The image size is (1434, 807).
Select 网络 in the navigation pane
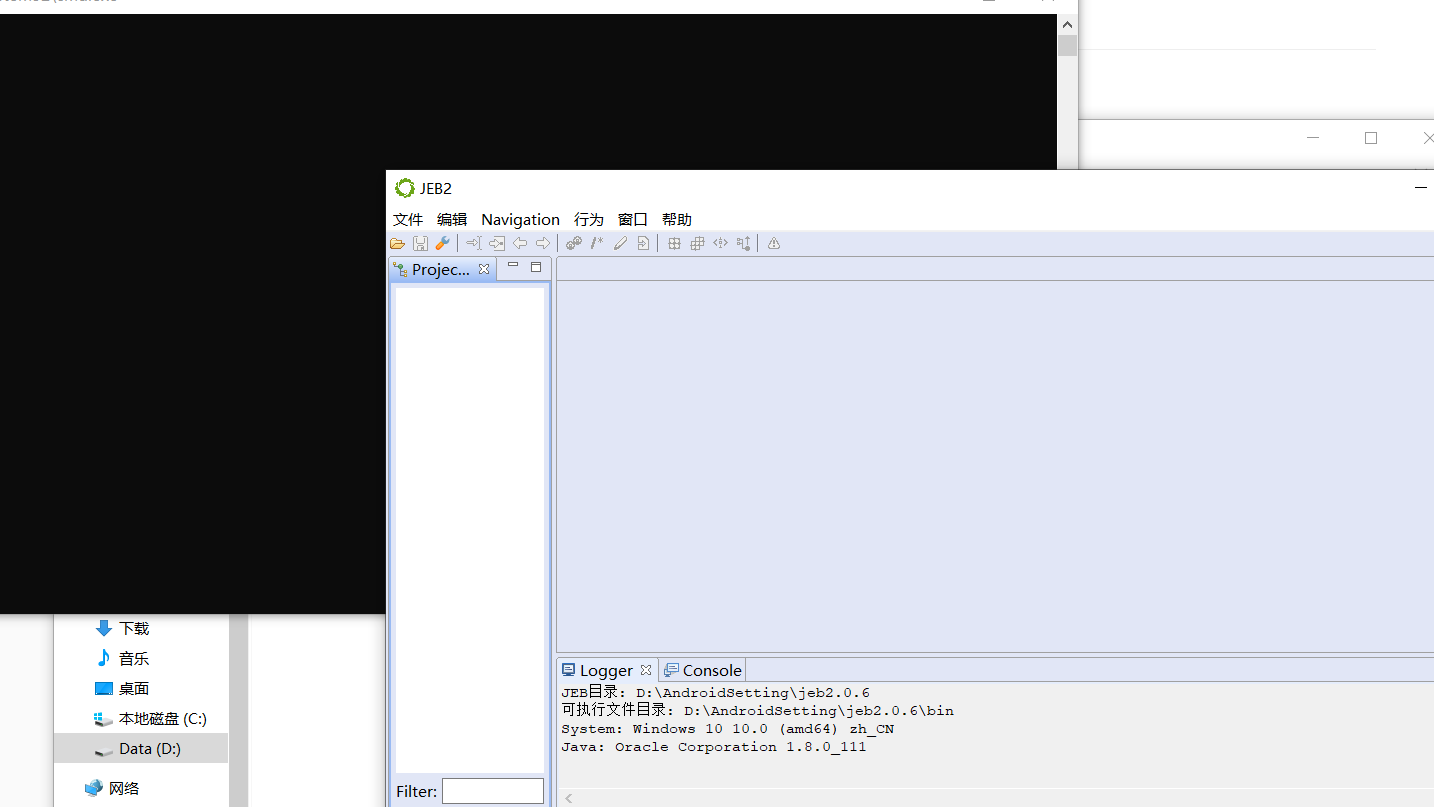click(x=125, y=787)
